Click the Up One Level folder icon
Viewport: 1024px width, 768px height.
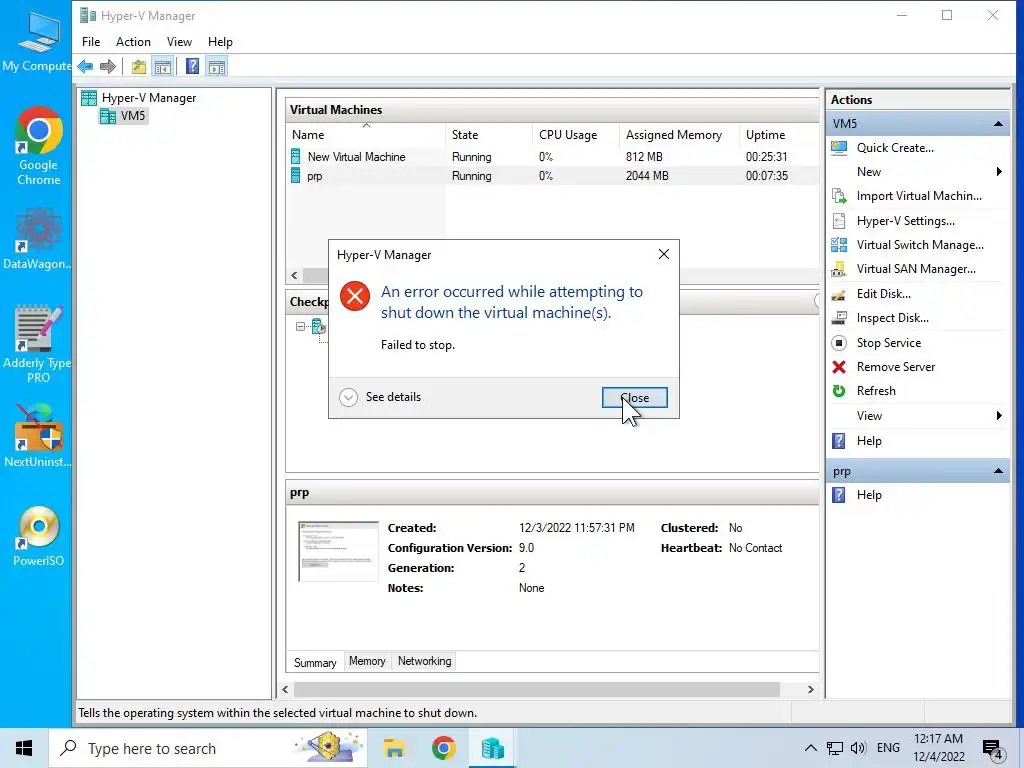[x=138, y=66]
